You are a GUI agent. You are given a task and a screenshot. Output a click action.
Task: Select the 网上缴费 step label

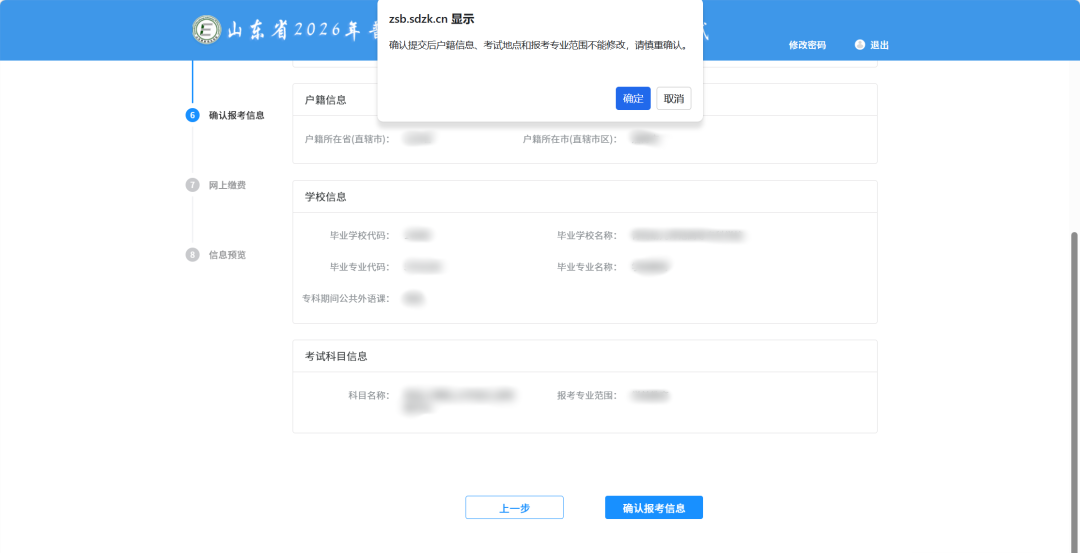coord(227,185)
